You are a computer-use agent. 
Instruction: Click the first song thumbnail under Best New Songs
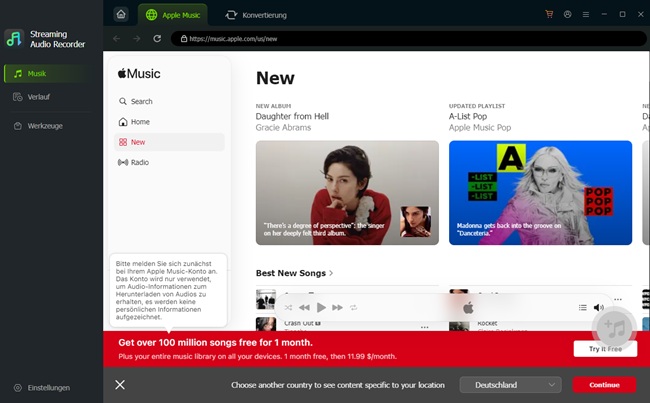(266, 299)
